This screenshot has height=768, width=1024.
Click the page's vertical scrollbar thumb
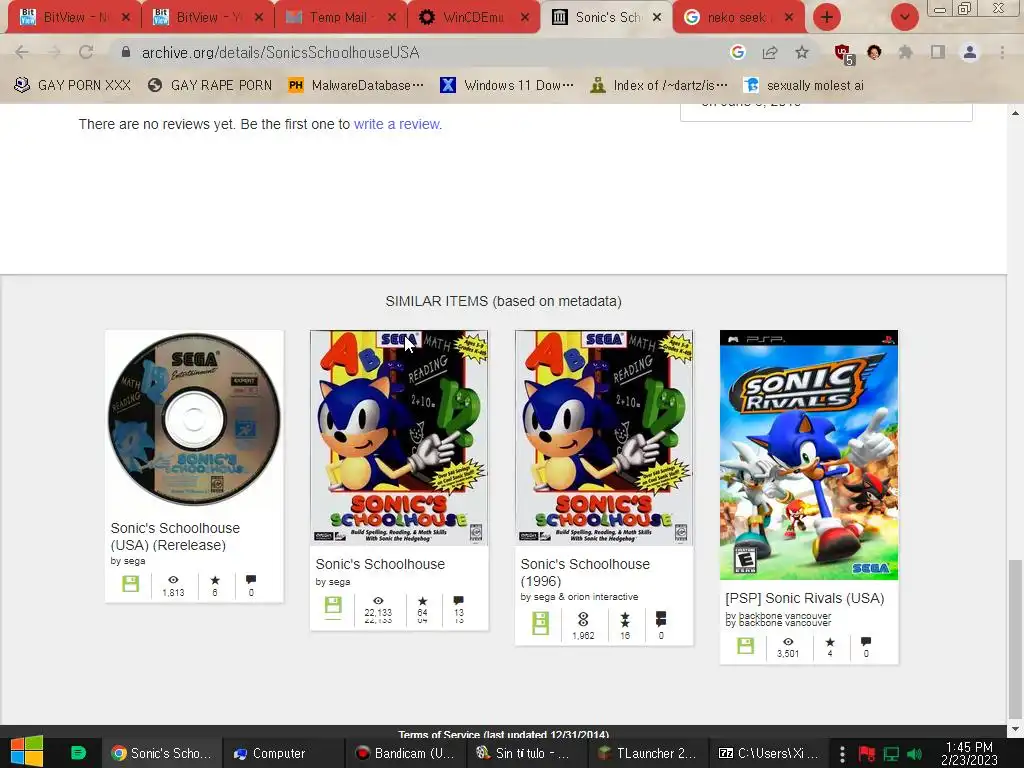point(1015,637)
